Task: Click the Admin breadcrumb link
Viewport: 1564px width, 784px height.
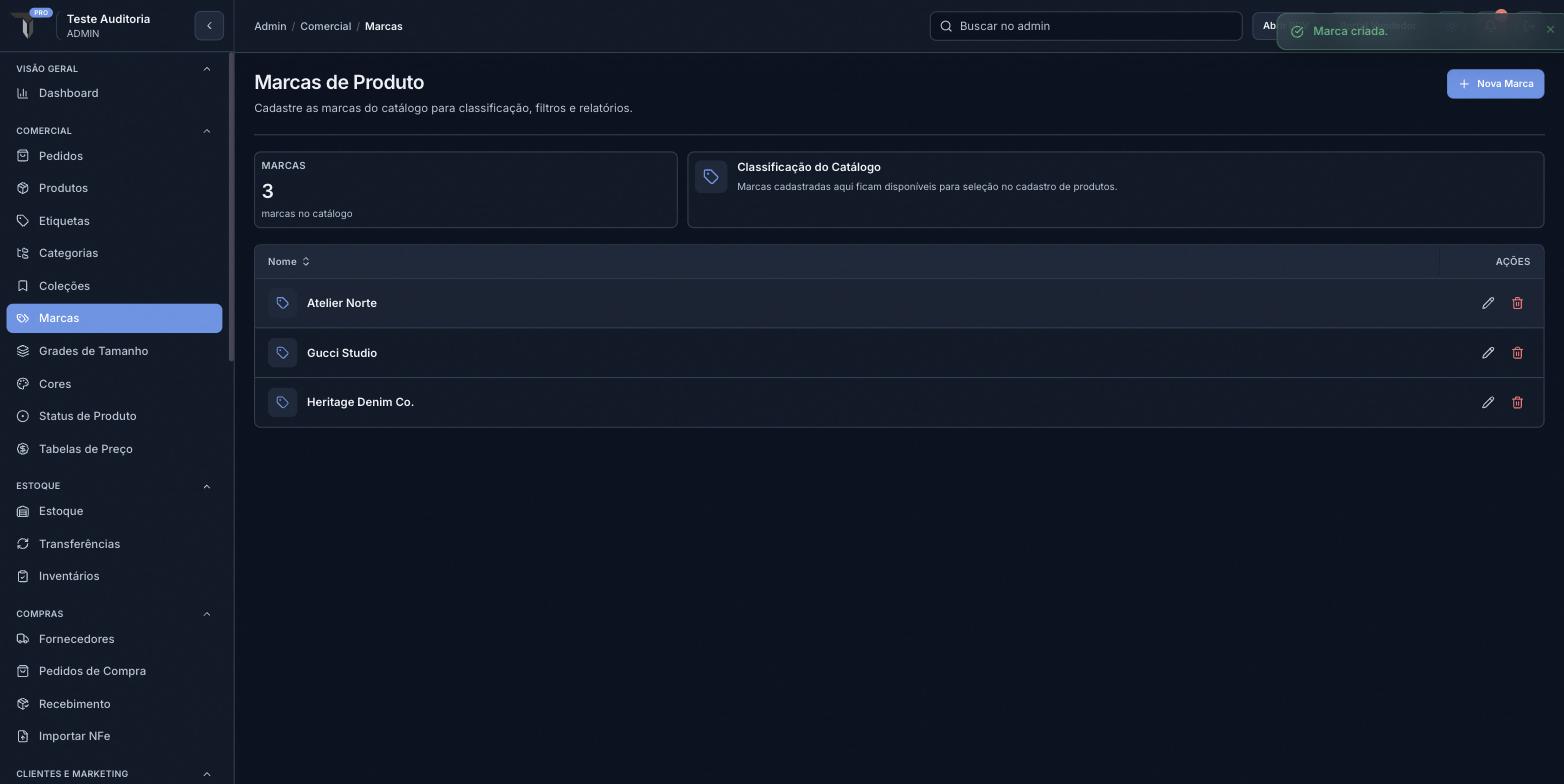Action: pos(270,26)
